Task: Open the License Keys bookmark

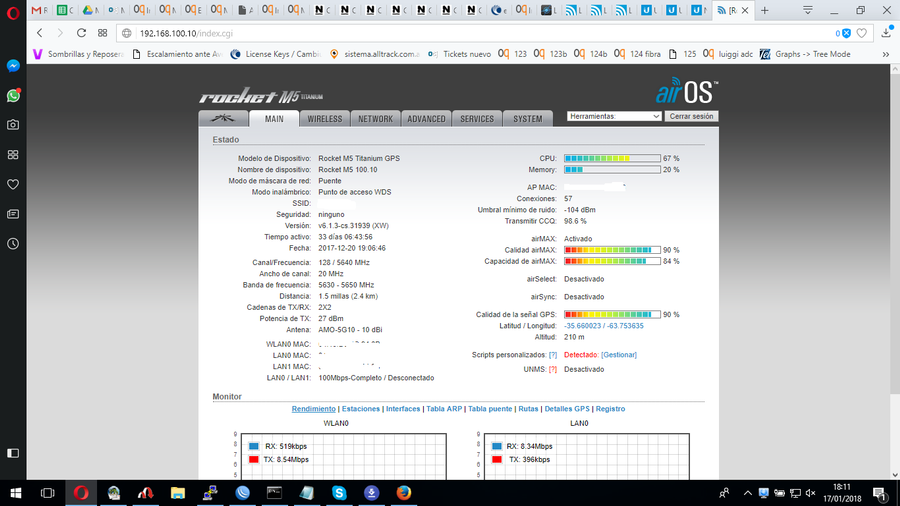Action: pyautogui.click(x=276, y=54)
